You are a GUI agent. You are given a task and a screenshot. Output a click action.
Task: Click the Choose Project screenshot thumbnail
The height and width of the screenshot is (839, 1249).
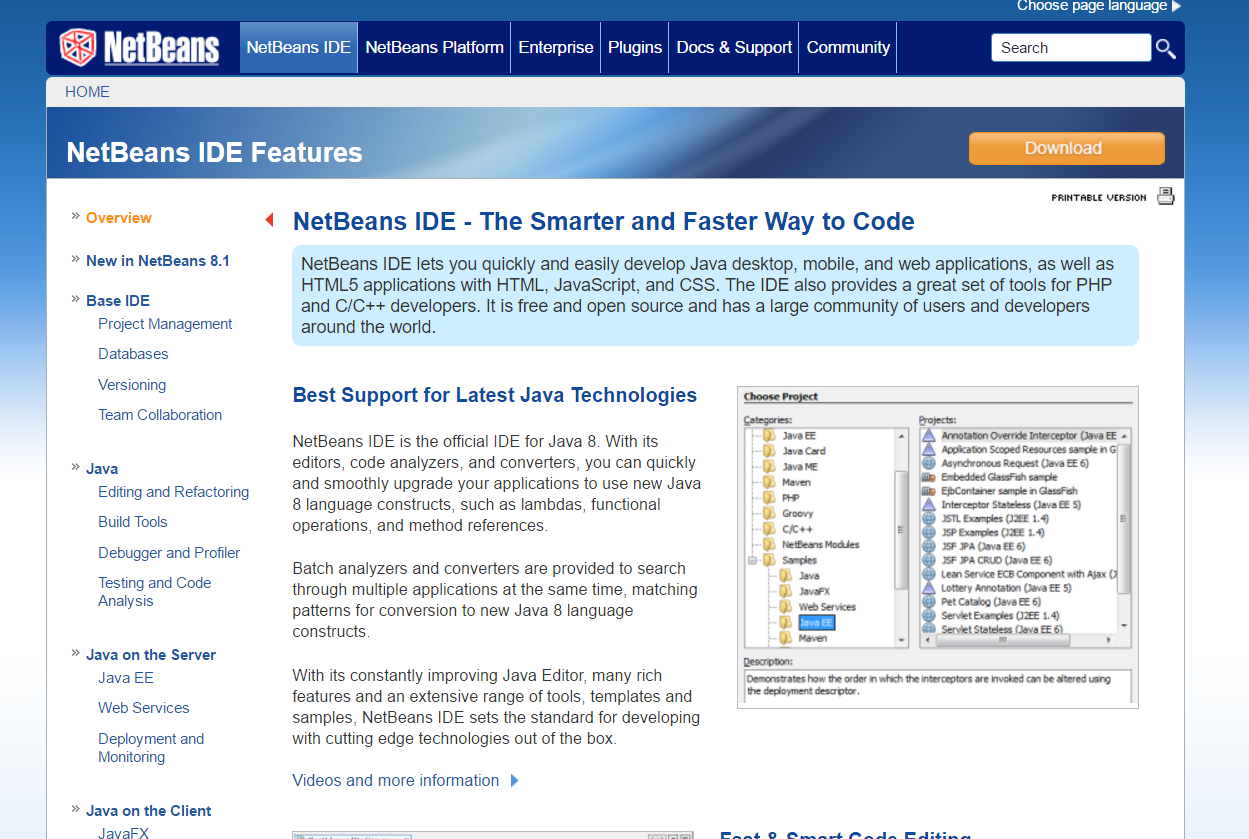point(938,547)
